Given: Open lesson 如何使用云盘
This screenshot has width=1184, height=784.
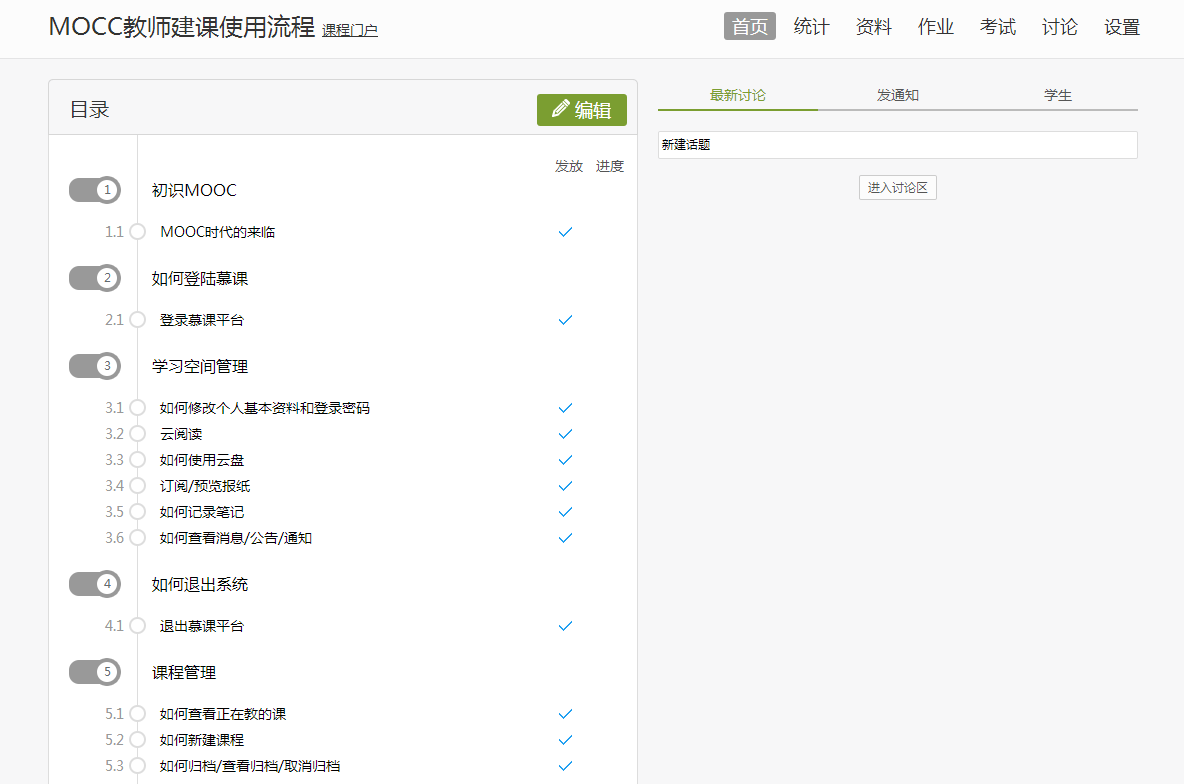Looking at the screenshot, I should click(x=202, y=460).
